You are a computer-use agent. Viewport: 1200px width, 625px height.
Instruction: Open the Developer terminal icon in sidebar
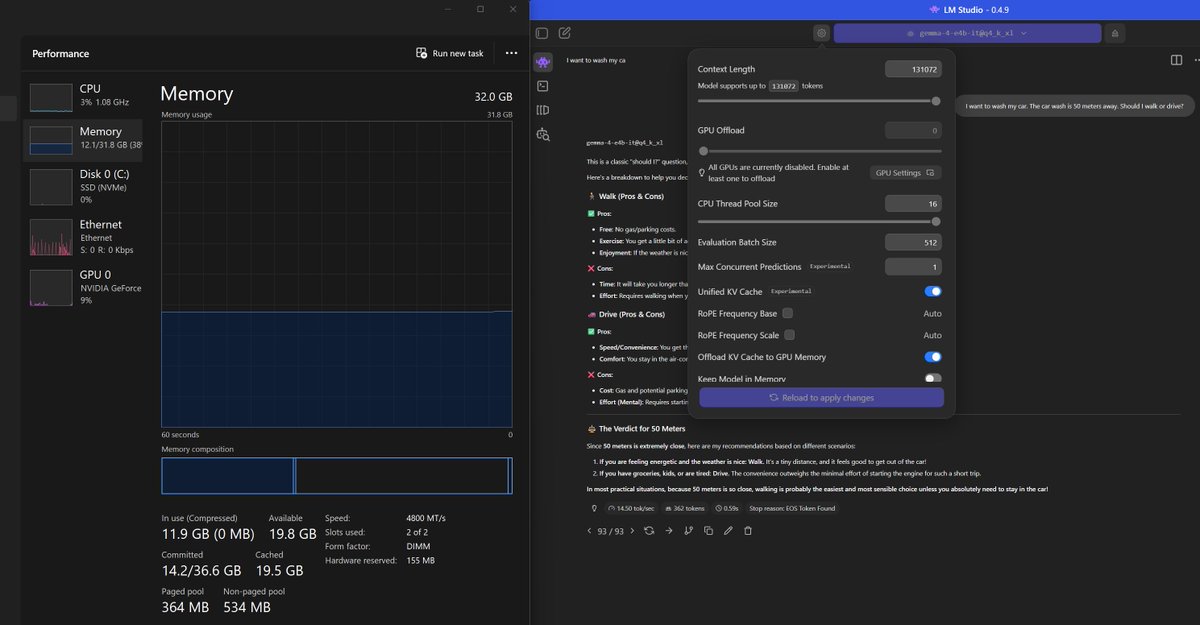543,86
